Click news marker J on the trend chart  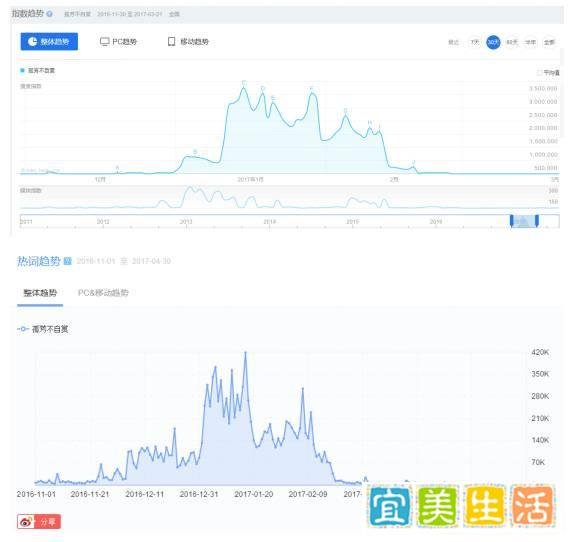coord(414,162)
